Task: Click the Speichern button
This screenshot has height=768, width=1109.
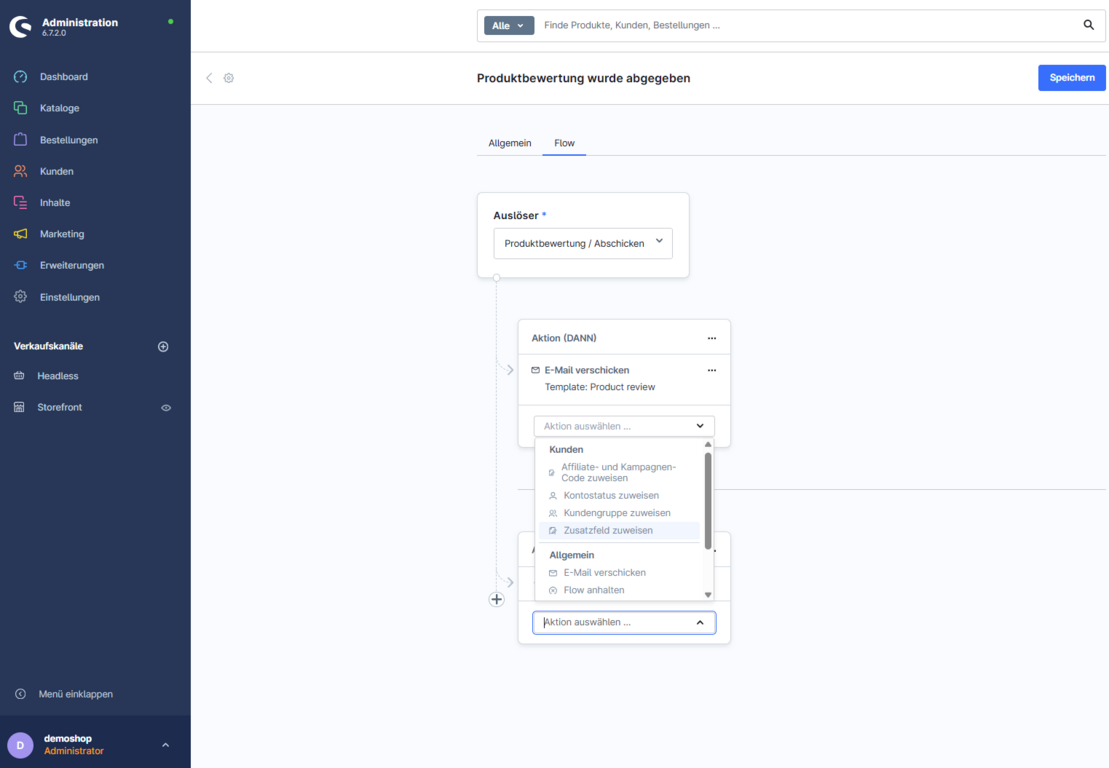Action: [1071, 78]
